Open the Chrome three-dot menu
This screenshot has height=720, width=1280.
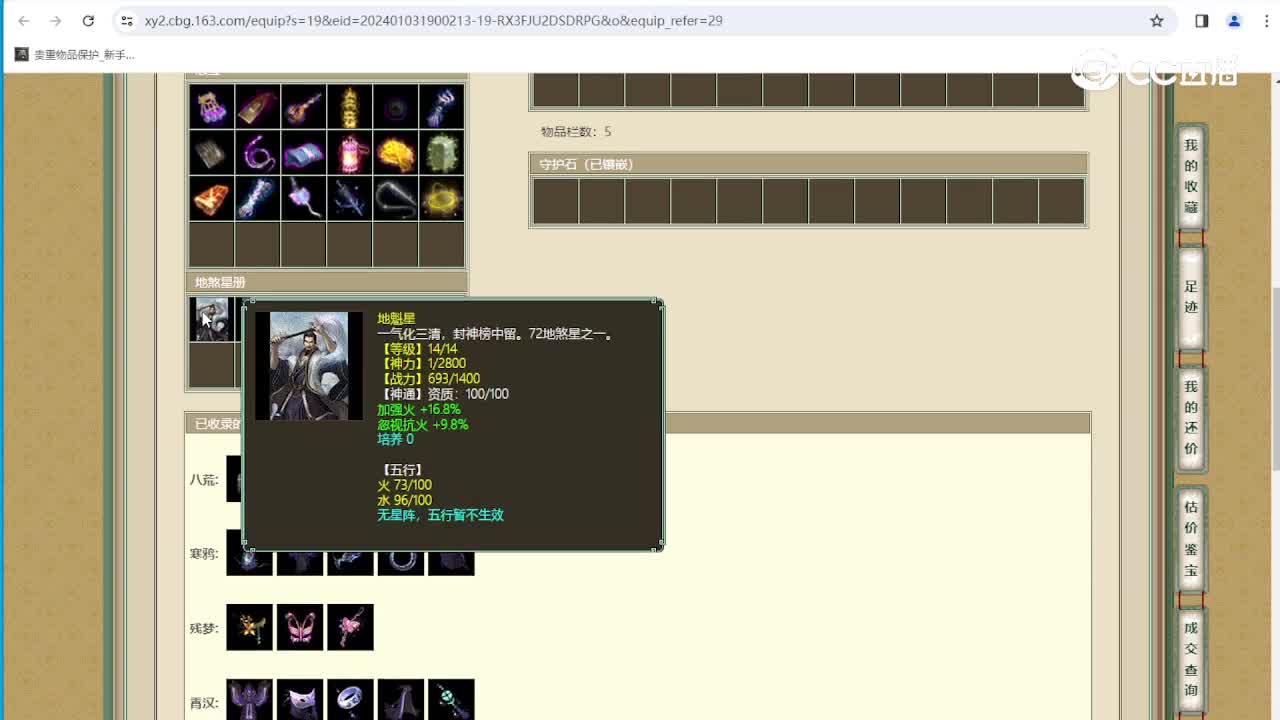tap(1266, 20)
